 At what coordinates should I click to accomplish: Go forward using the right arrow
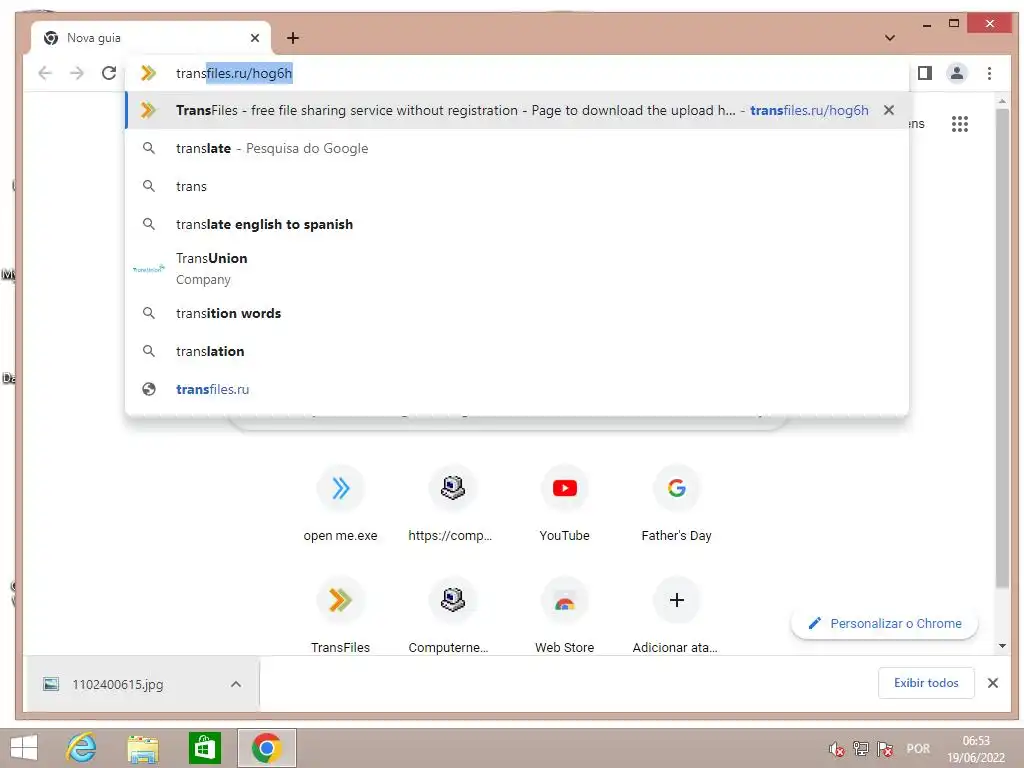pos(76,73)
